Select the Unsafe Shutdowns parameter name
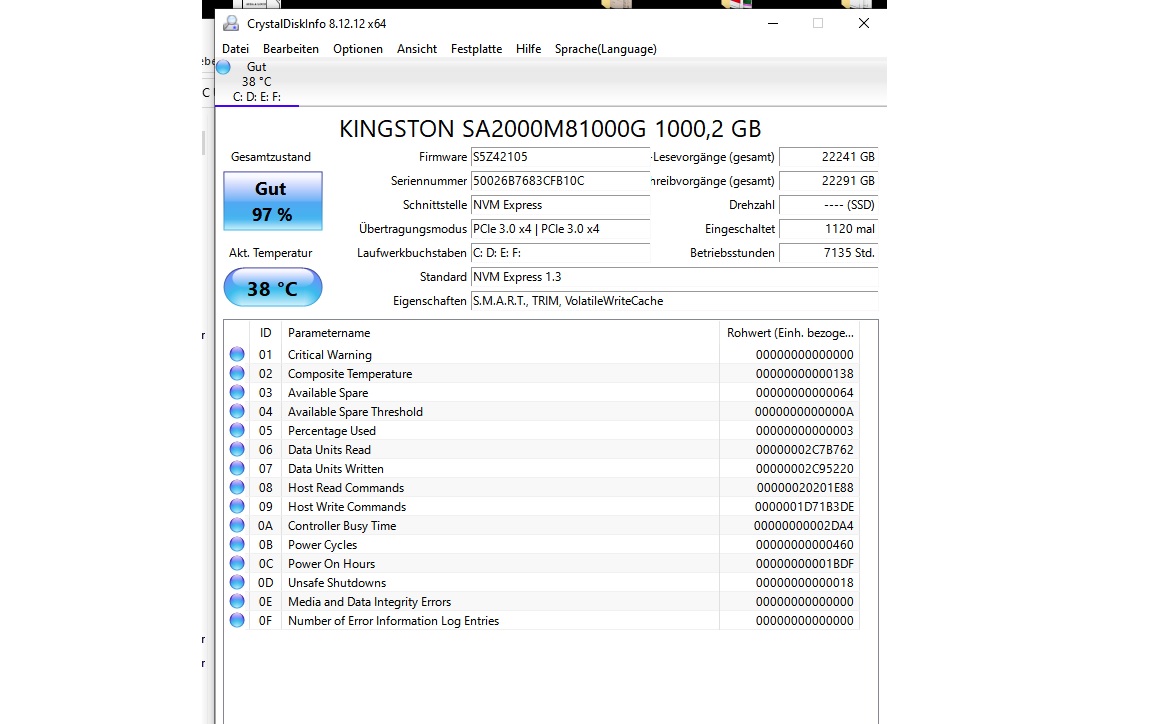 point(336,583)
